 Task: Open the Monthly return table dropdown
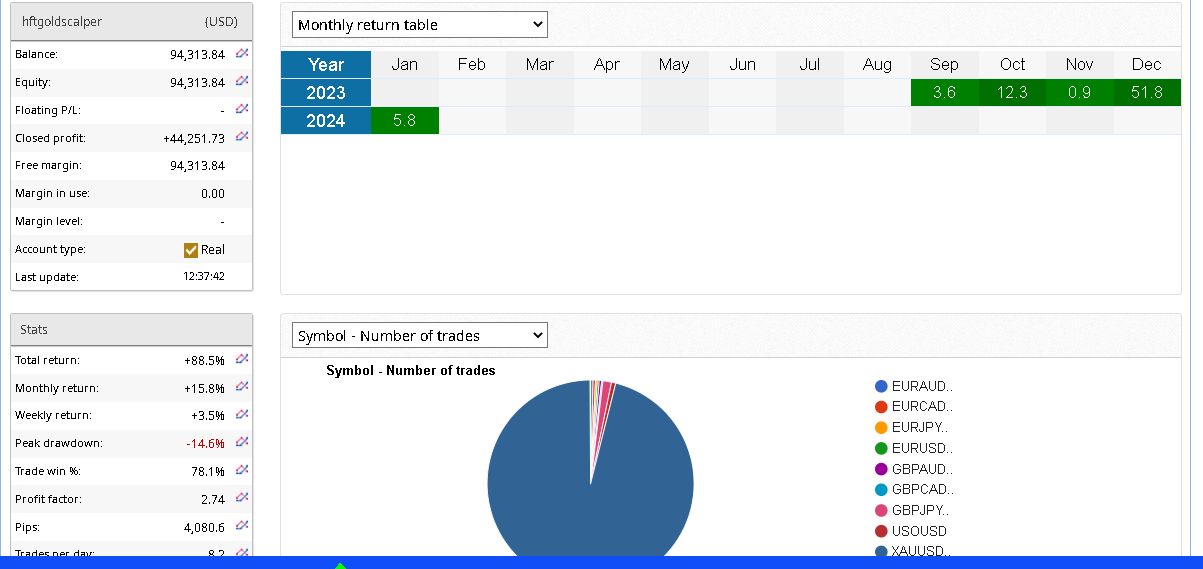(420, 25)
